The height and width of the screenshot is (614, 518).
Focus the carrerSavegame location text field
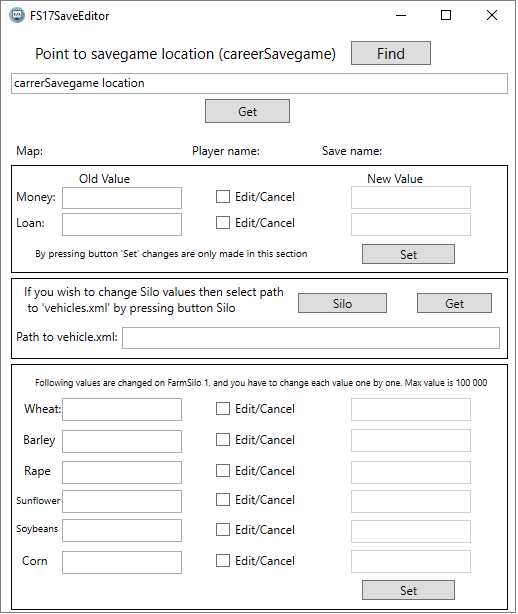coord(259,83)
